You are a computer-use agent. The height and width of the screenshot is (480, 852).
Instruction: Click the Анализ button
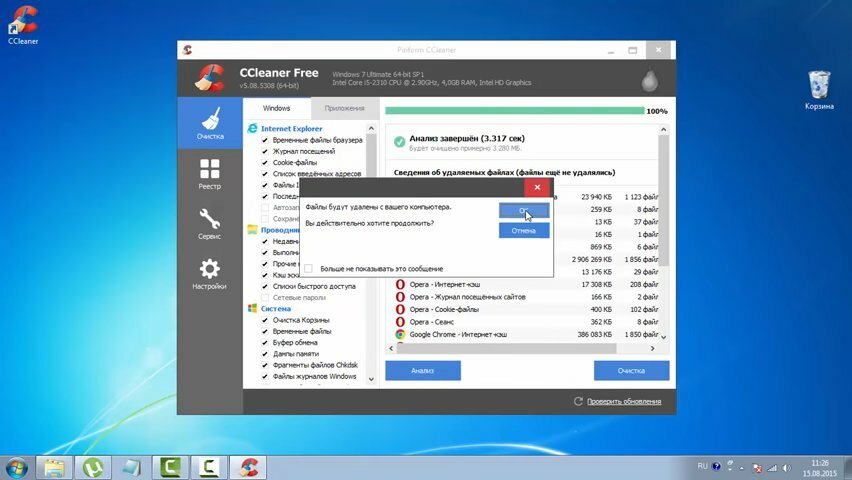pyautogui.click(x=423, y=371)
